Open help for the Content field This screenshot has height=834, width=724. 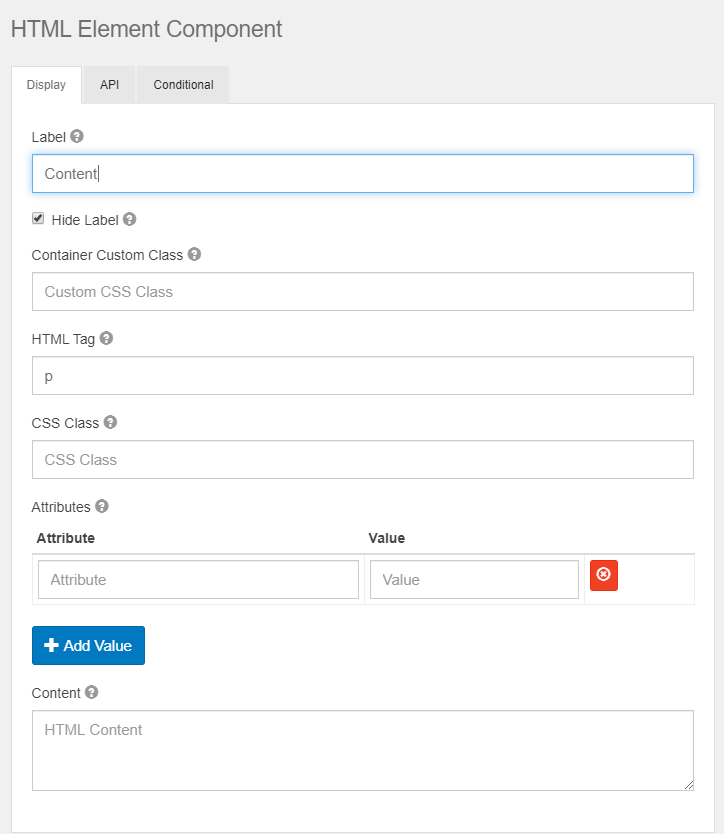[x=90, y=692]
